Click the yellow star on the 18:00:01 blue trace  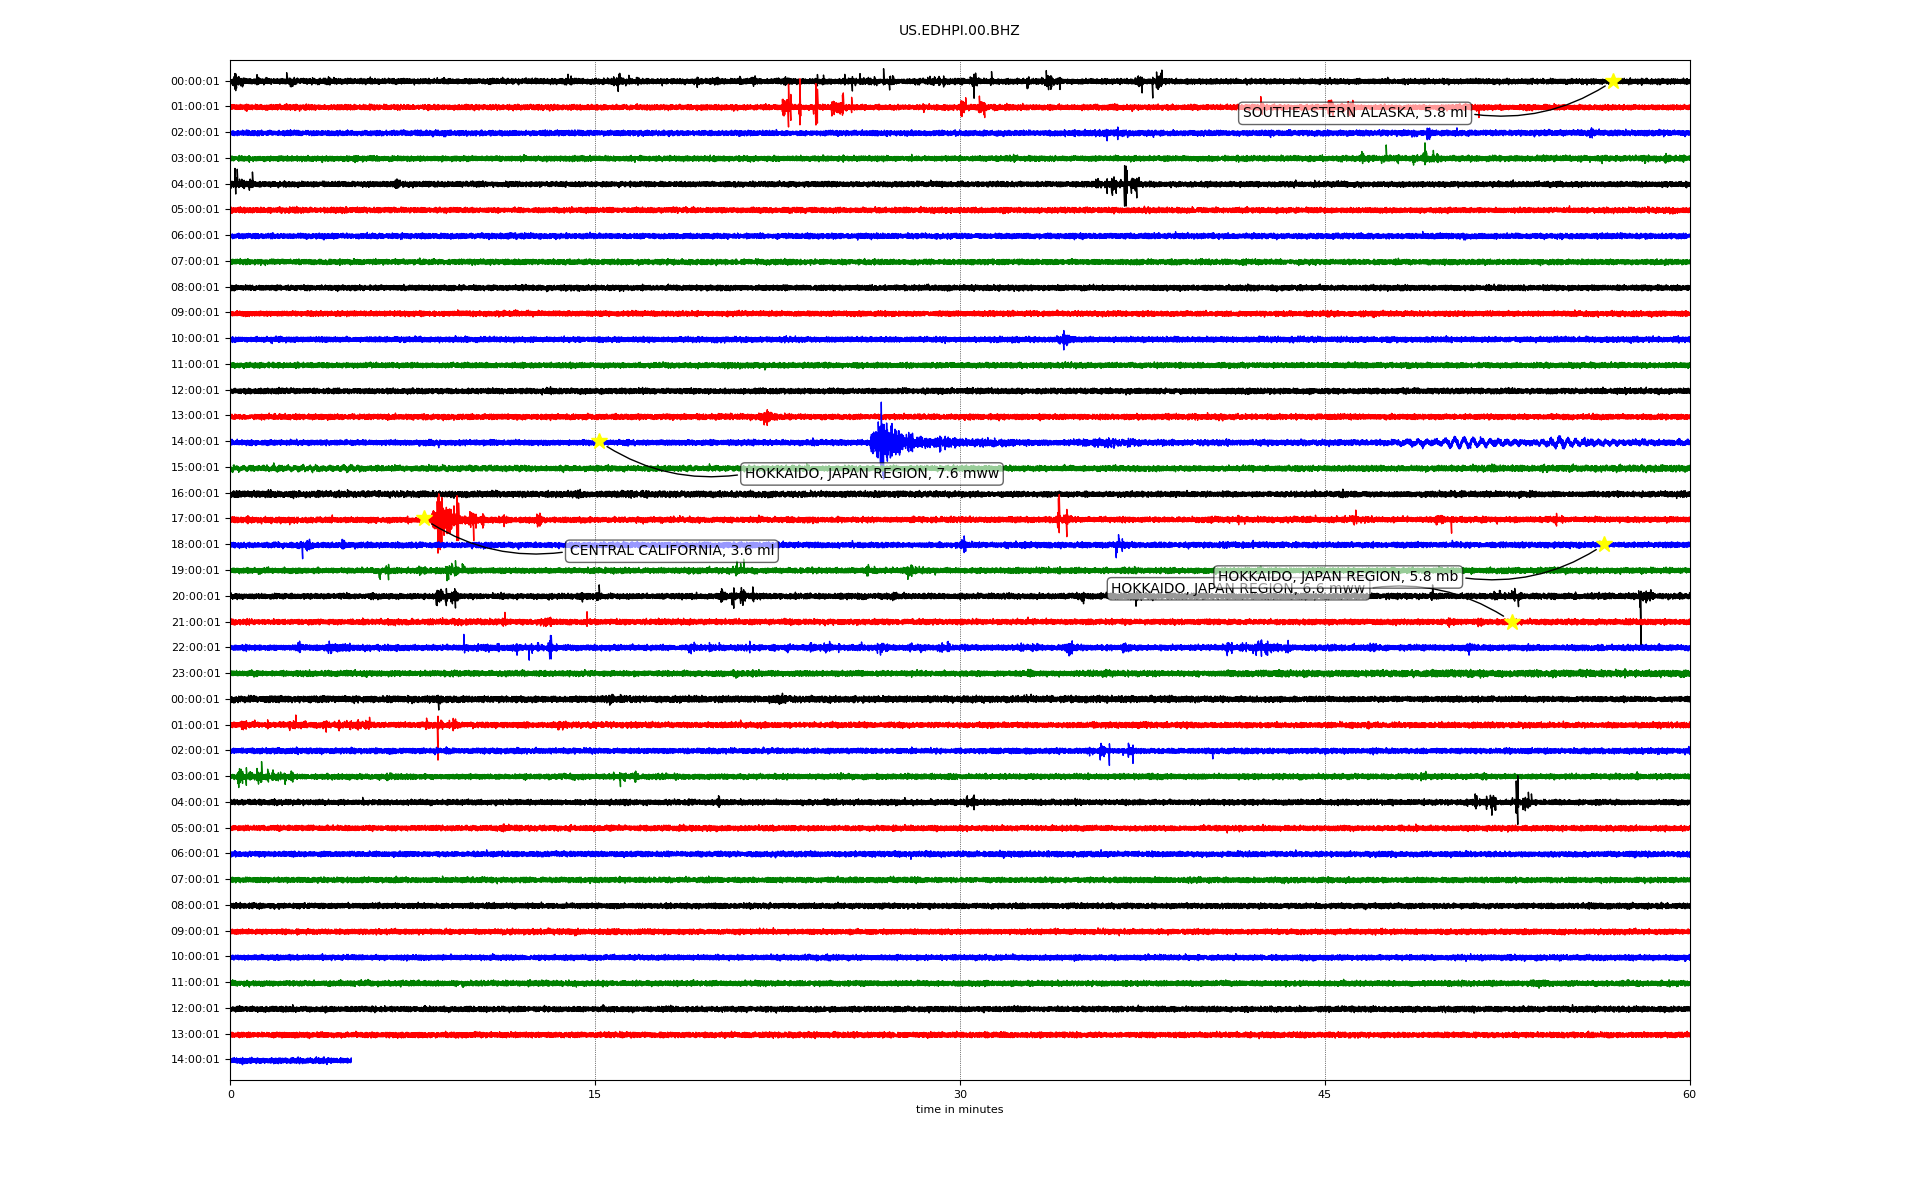1604,544
